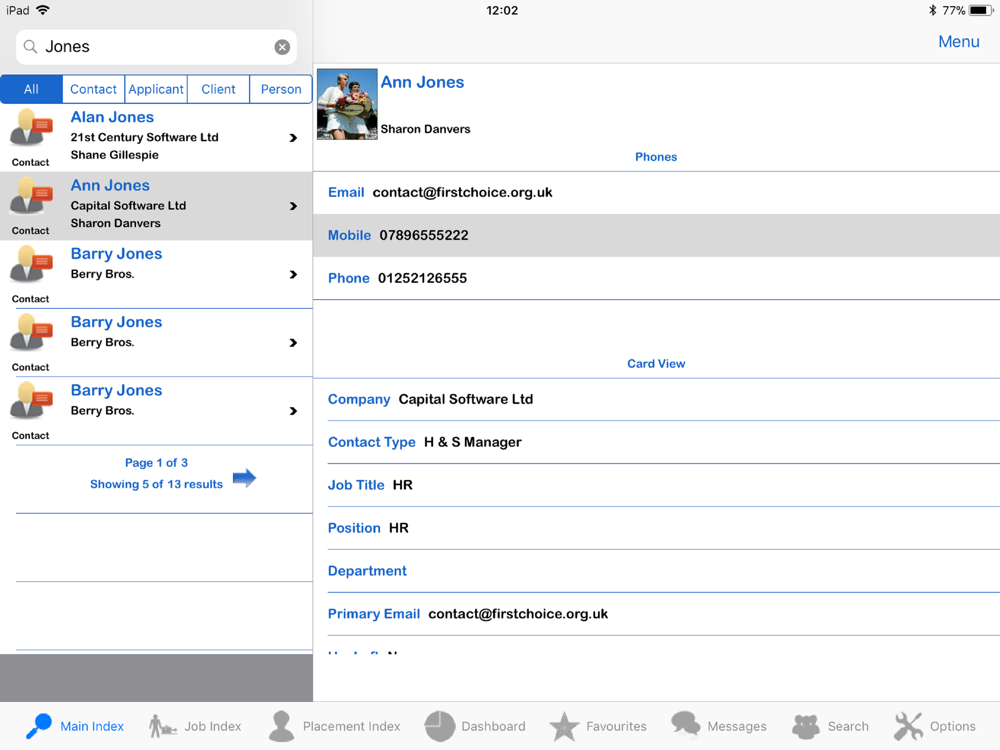1000x750 pixels.
Task: Select the Applicant filter tab
Action: coord(156,89)
